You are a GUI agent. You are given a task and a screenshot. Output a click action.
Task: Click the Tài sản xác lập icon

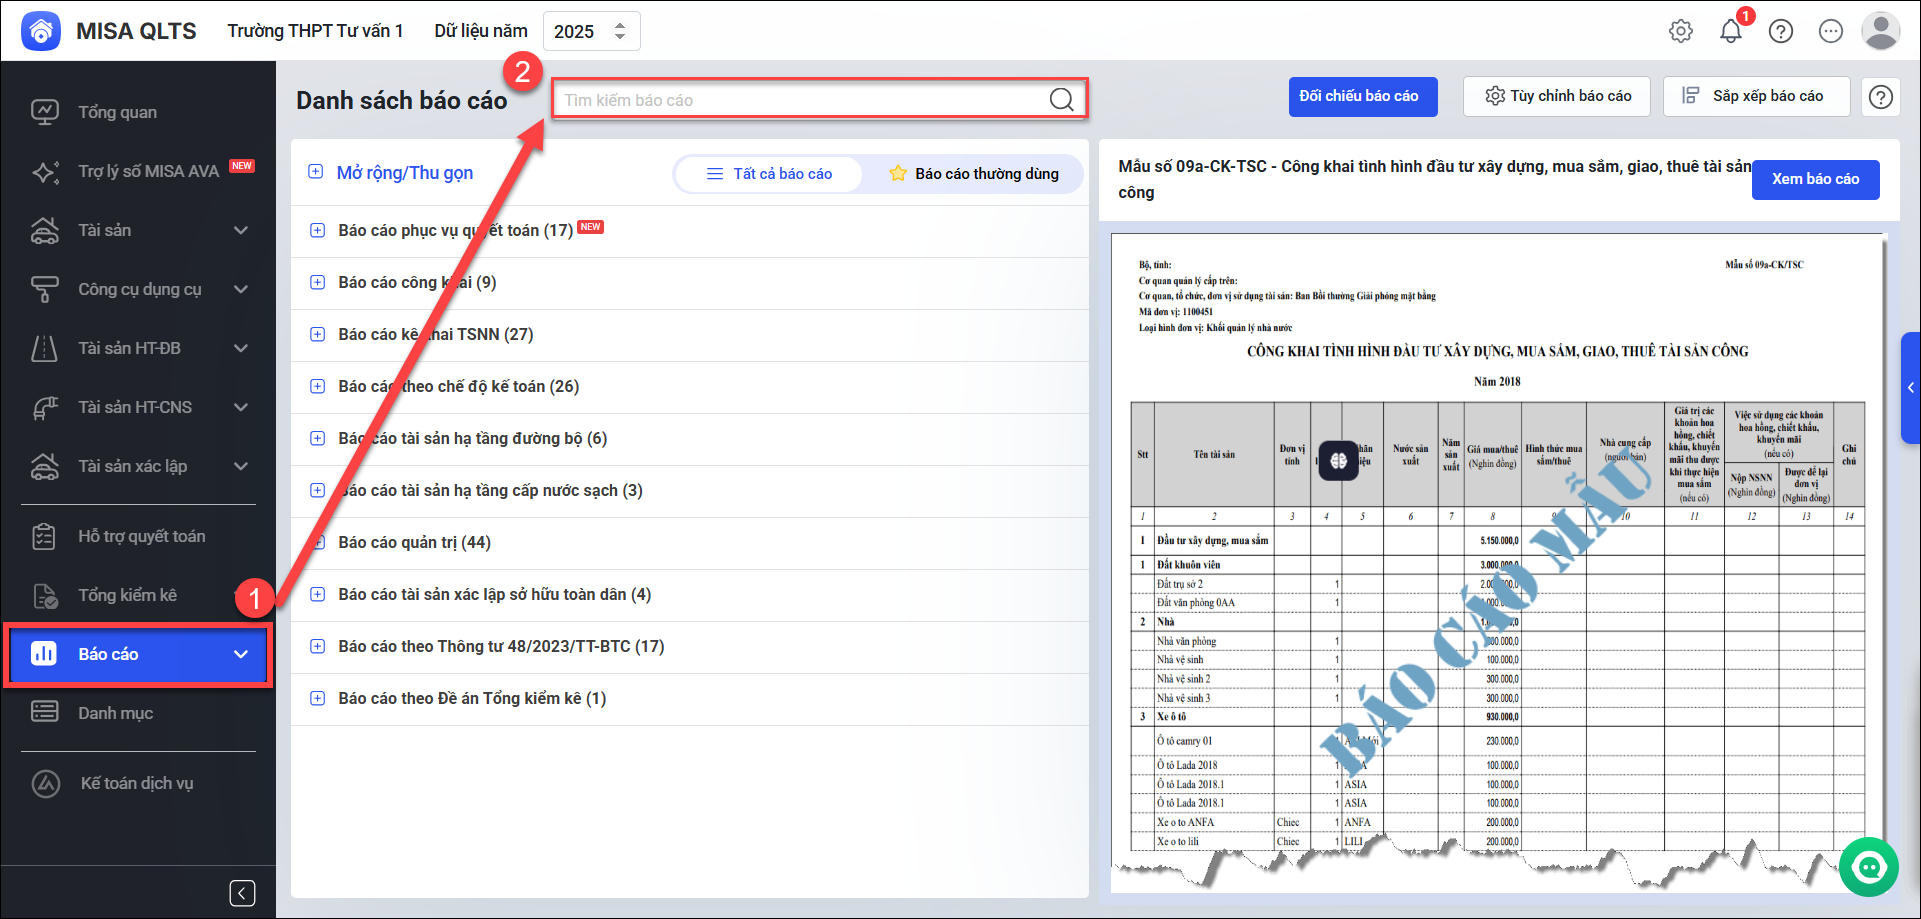click(x=44, y=466)
